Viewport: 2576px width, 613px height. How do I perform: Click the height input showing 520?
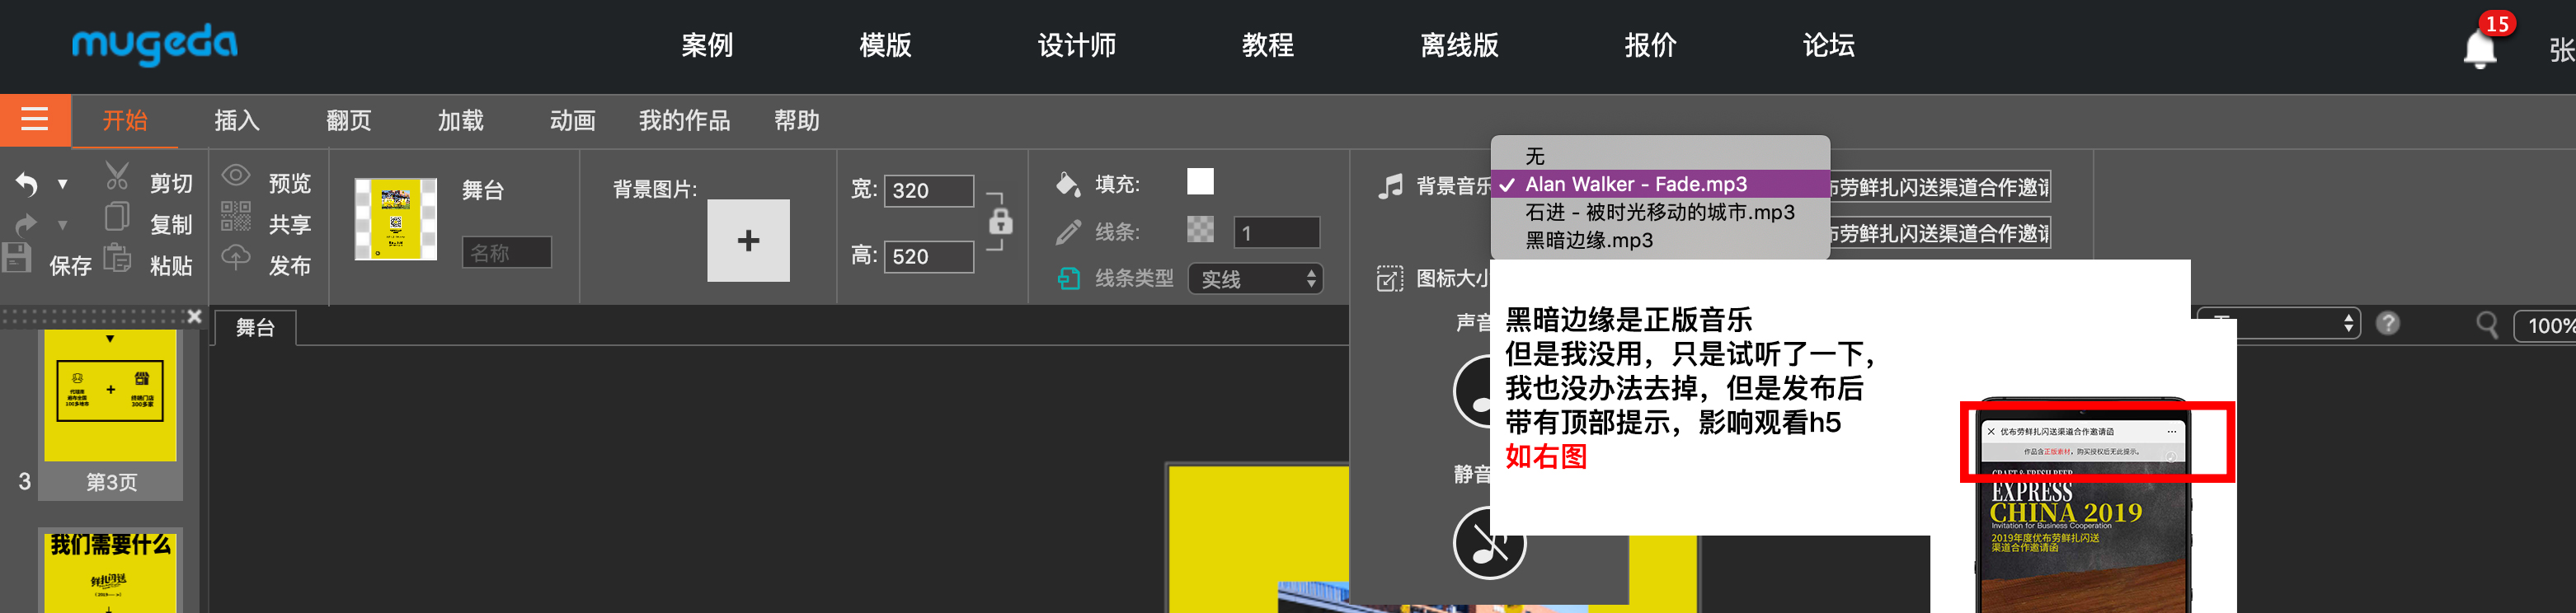click(x=929, y=257)
